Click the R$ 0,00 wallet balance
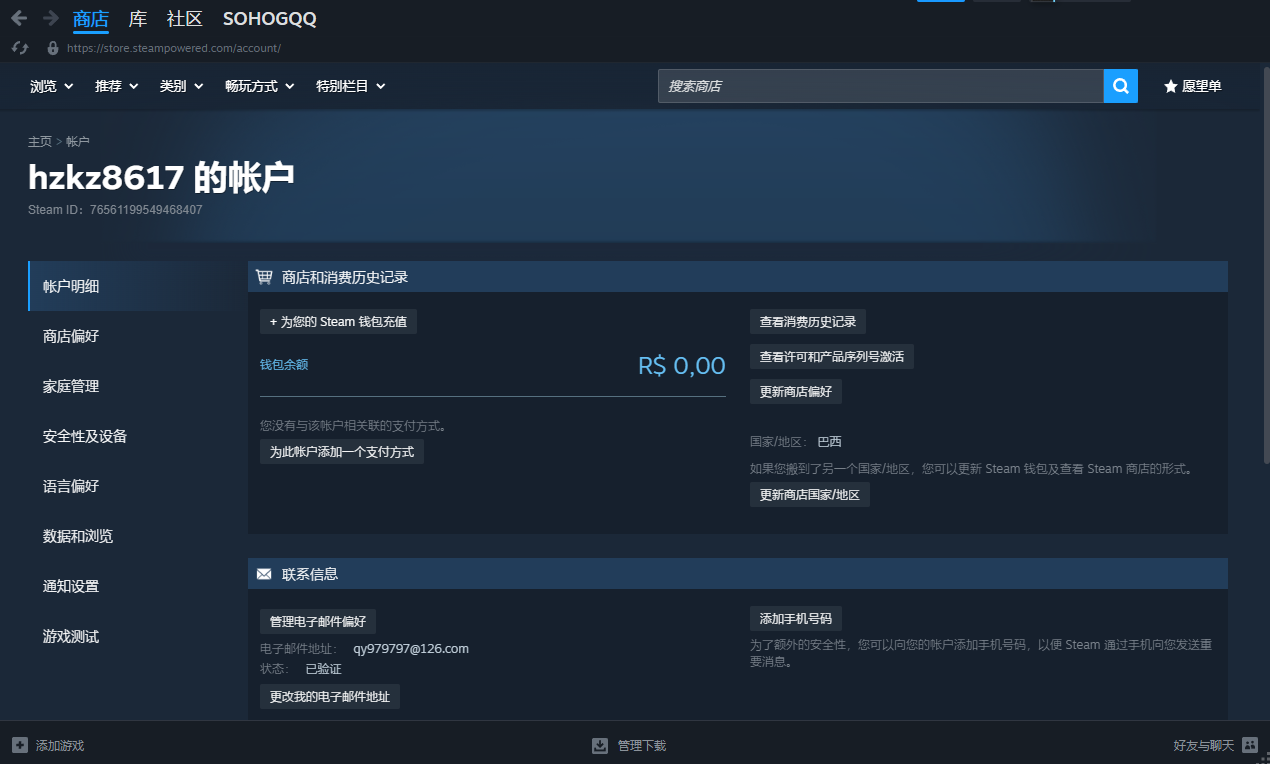The height and width of the screenshot is (764, 1270). tap(682, 366)
